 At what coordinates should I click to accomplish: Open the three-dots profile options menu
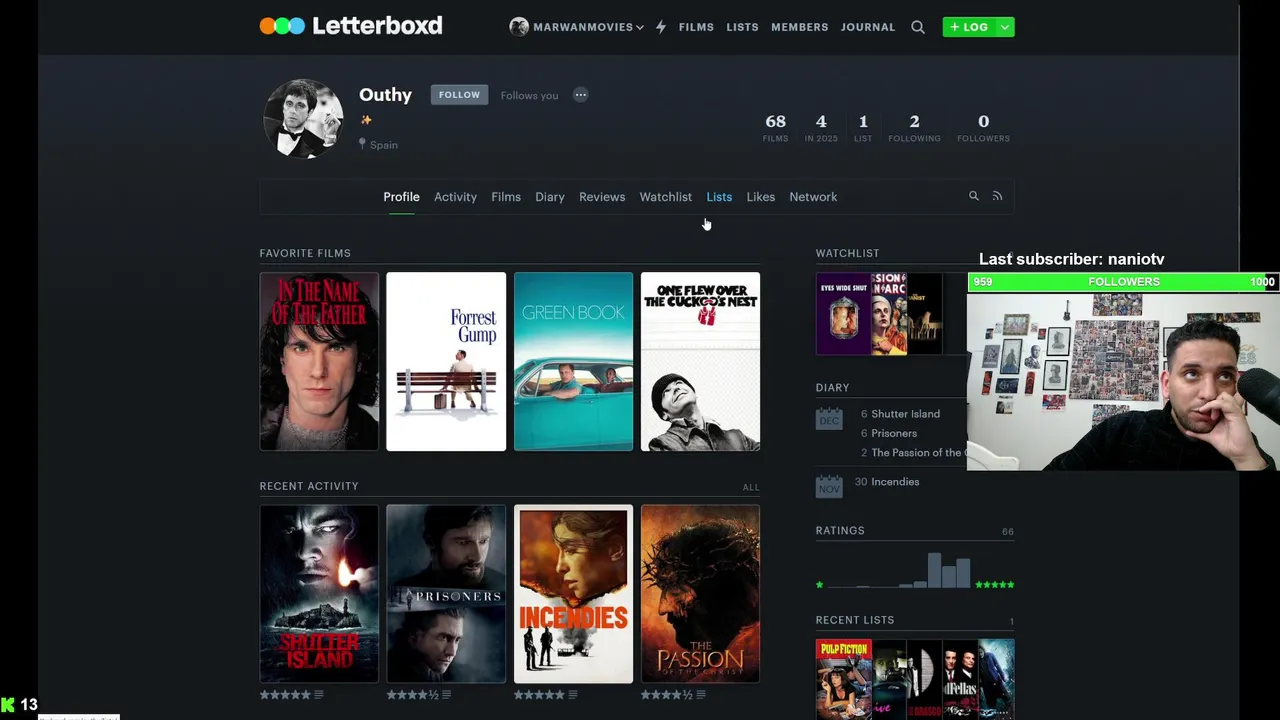click(x=581, y=95)
